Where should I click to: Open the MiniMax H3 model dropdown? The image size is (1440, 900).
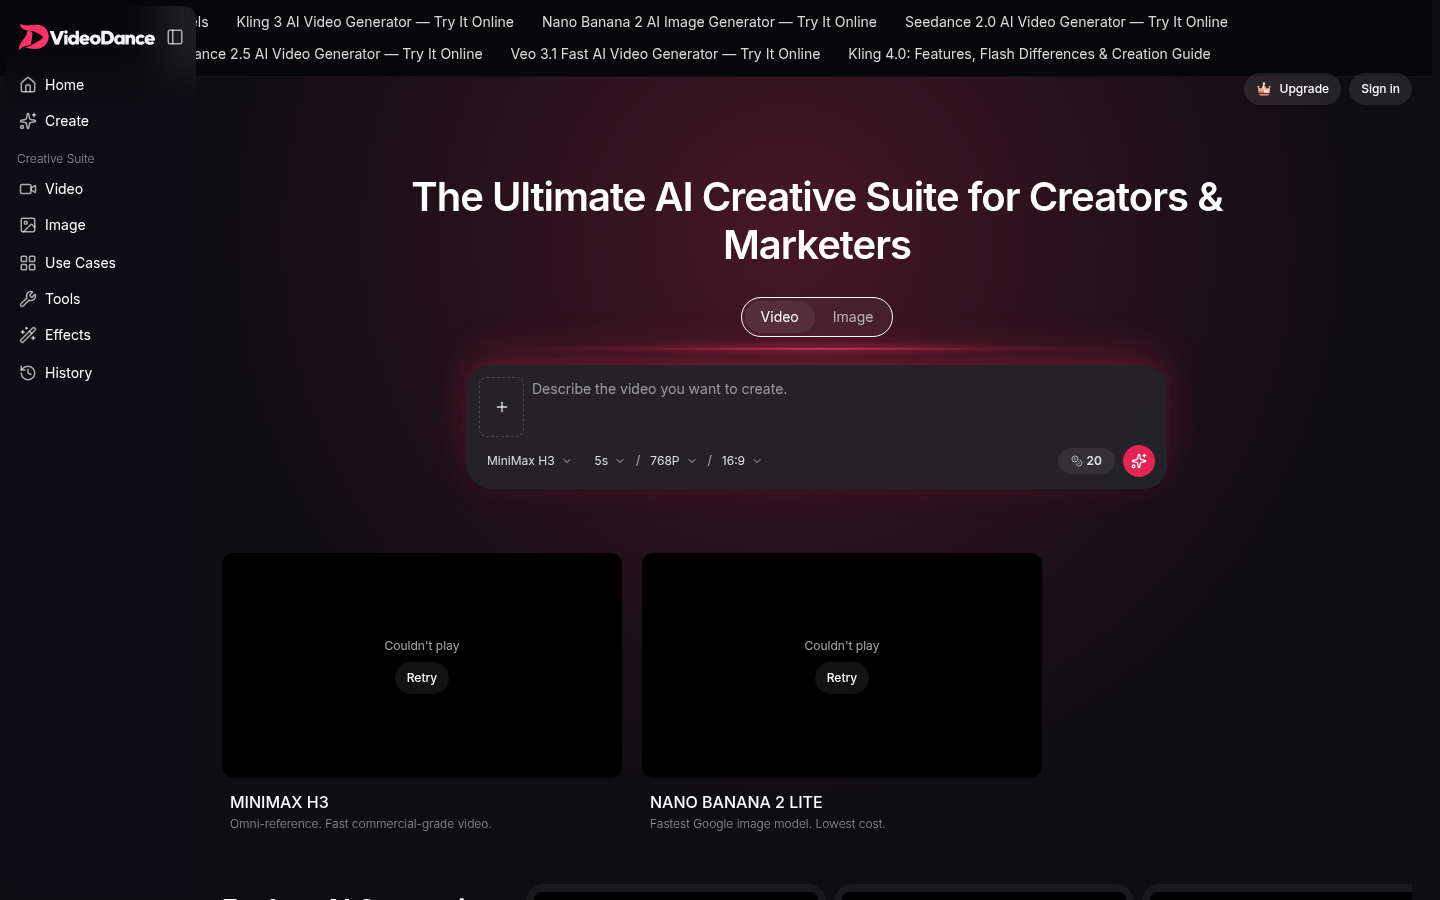click(529, 461)
